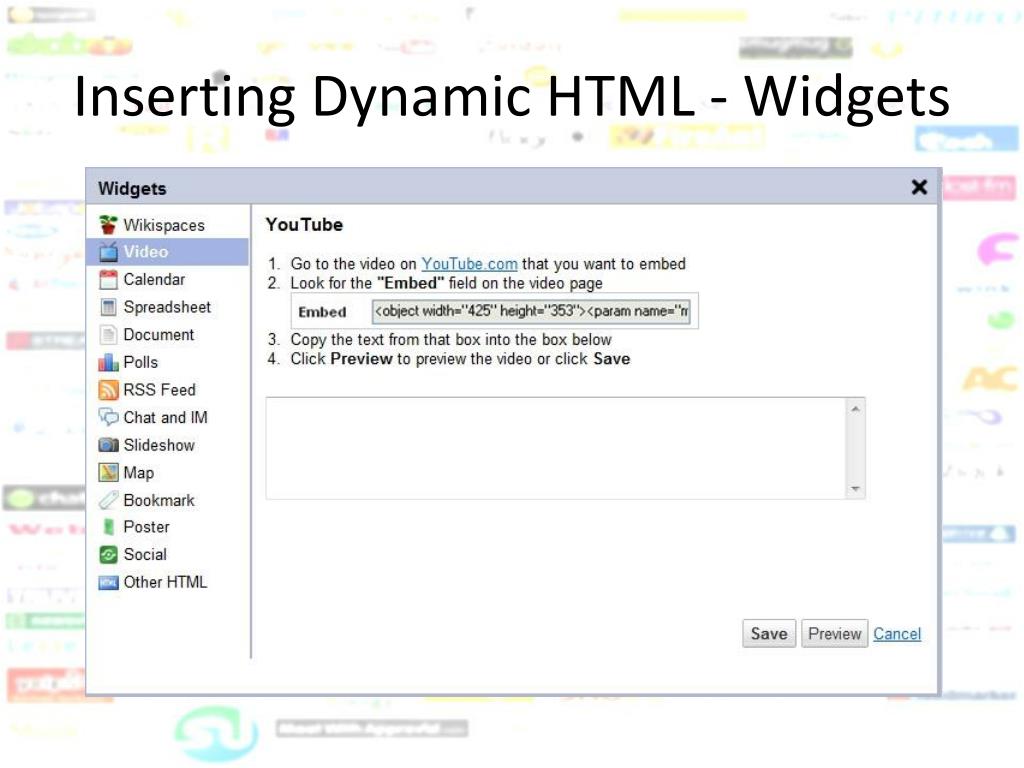This screenshot has height=768, width=1024.
Task: Click inside the embed code text area
Action: [x=556, y=448]
